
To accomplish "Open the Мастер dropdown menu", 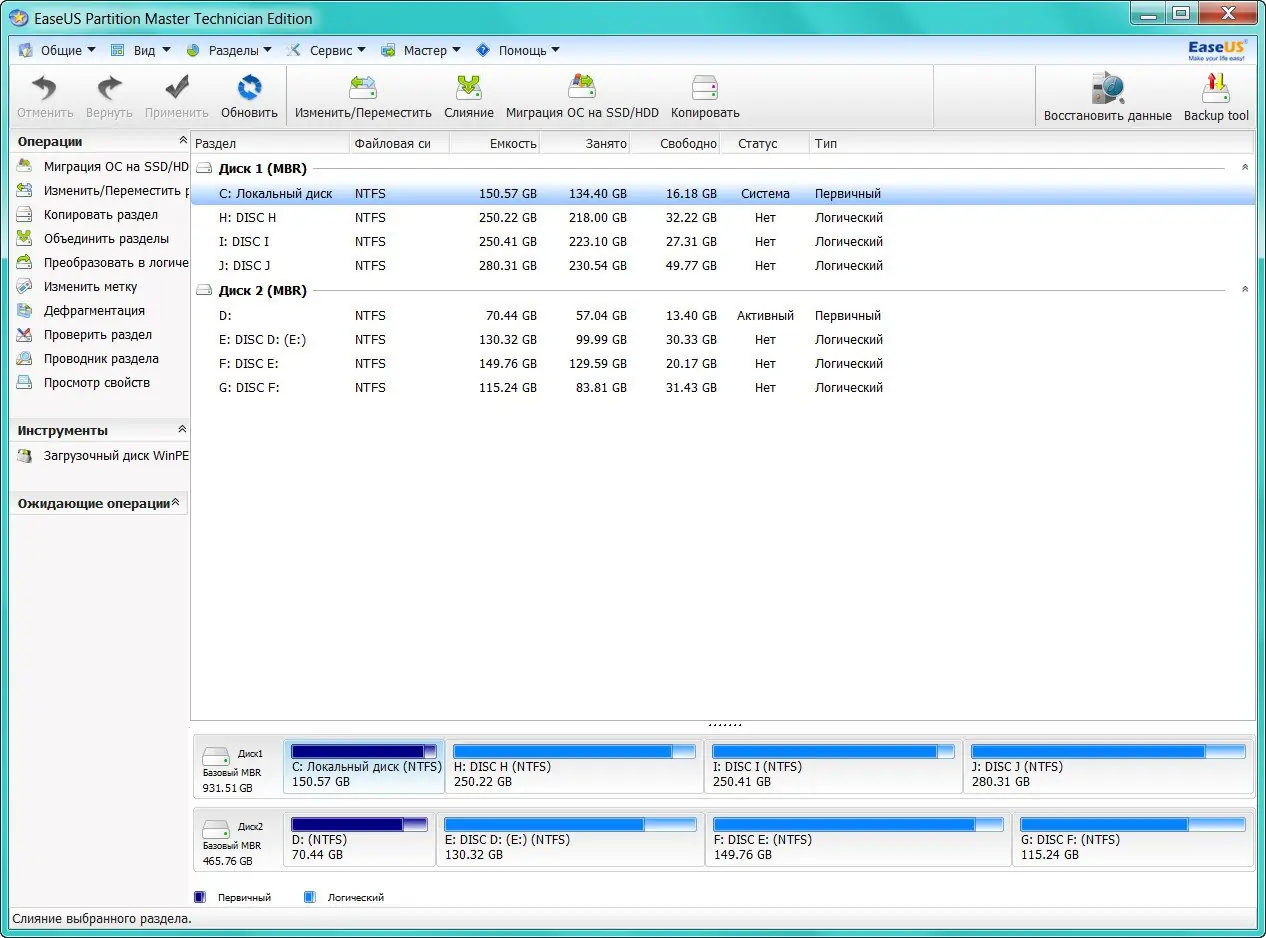I will pyautogui.click(x=420, y=49).
